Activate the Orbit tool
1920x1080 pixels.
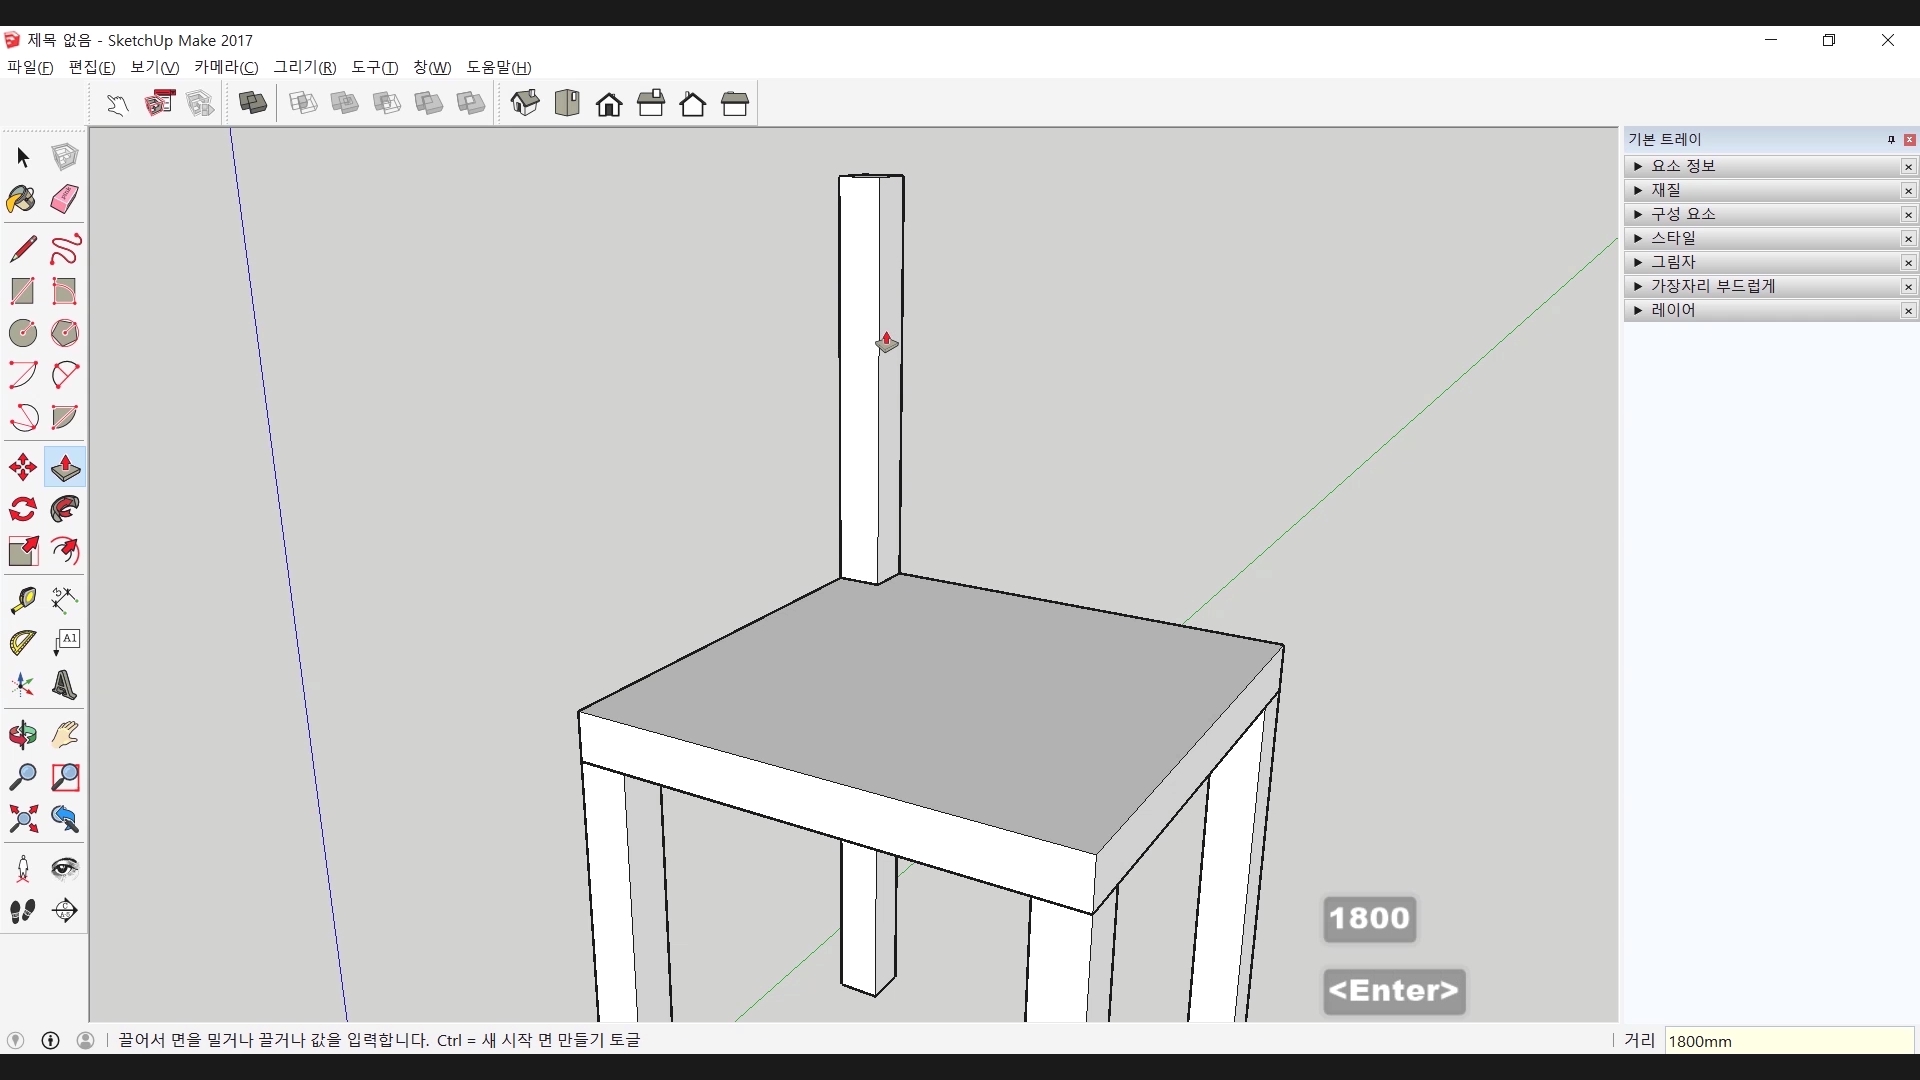click(x=22, y=735)
